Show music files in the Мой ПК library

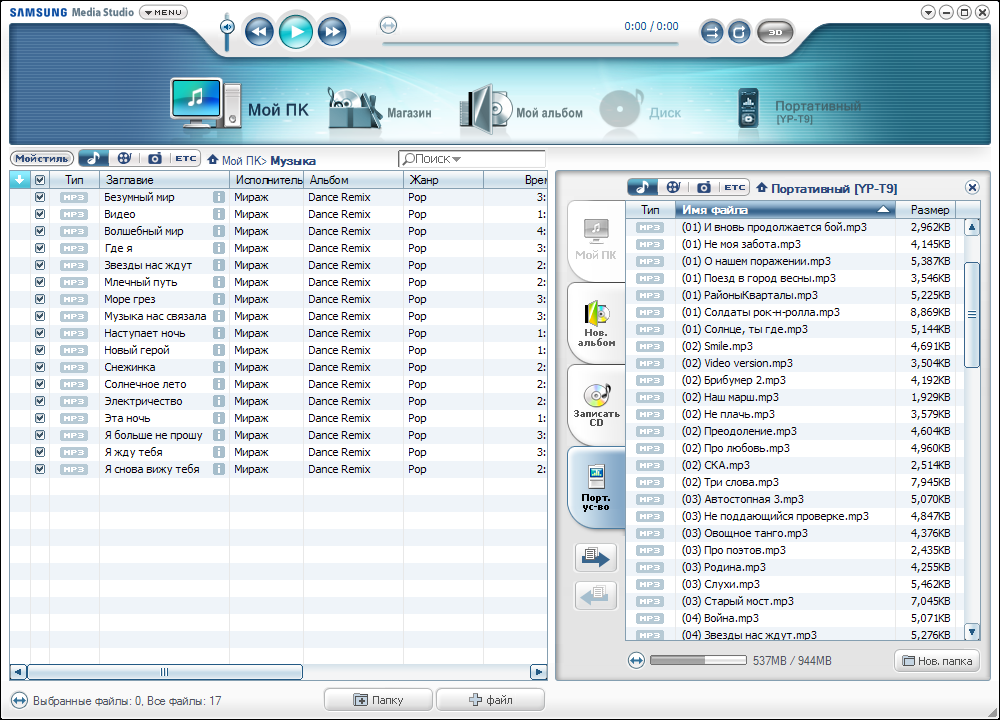click(x=94, y=158)
